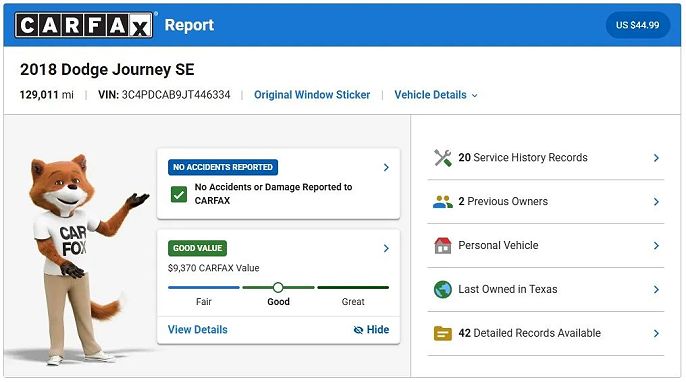Click the Fair label under slider
Viewport: 686px width, 382px height.
pyautogui.click(x=204, y=301)
